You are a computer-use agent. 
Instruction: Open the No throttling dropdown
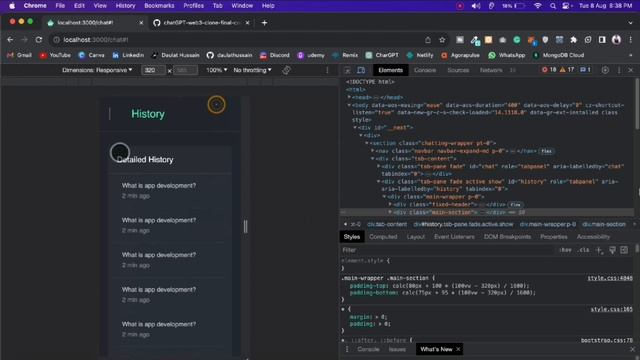252,70
